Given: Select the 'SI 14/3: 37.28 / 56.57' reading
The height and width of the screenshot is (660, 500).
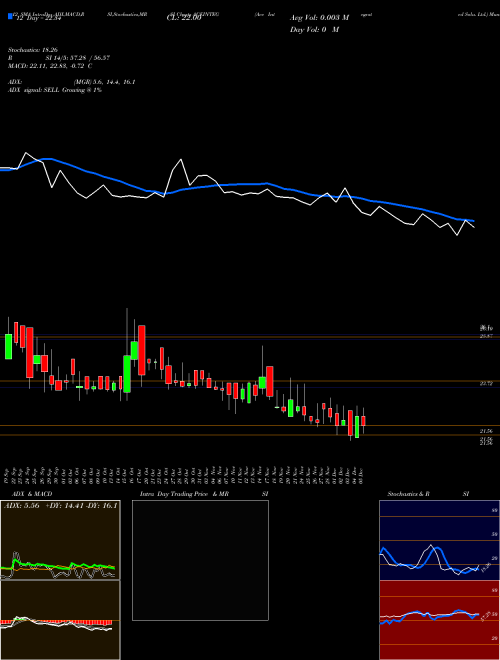Looking at the screenshot, I should [x=78, y=58].
